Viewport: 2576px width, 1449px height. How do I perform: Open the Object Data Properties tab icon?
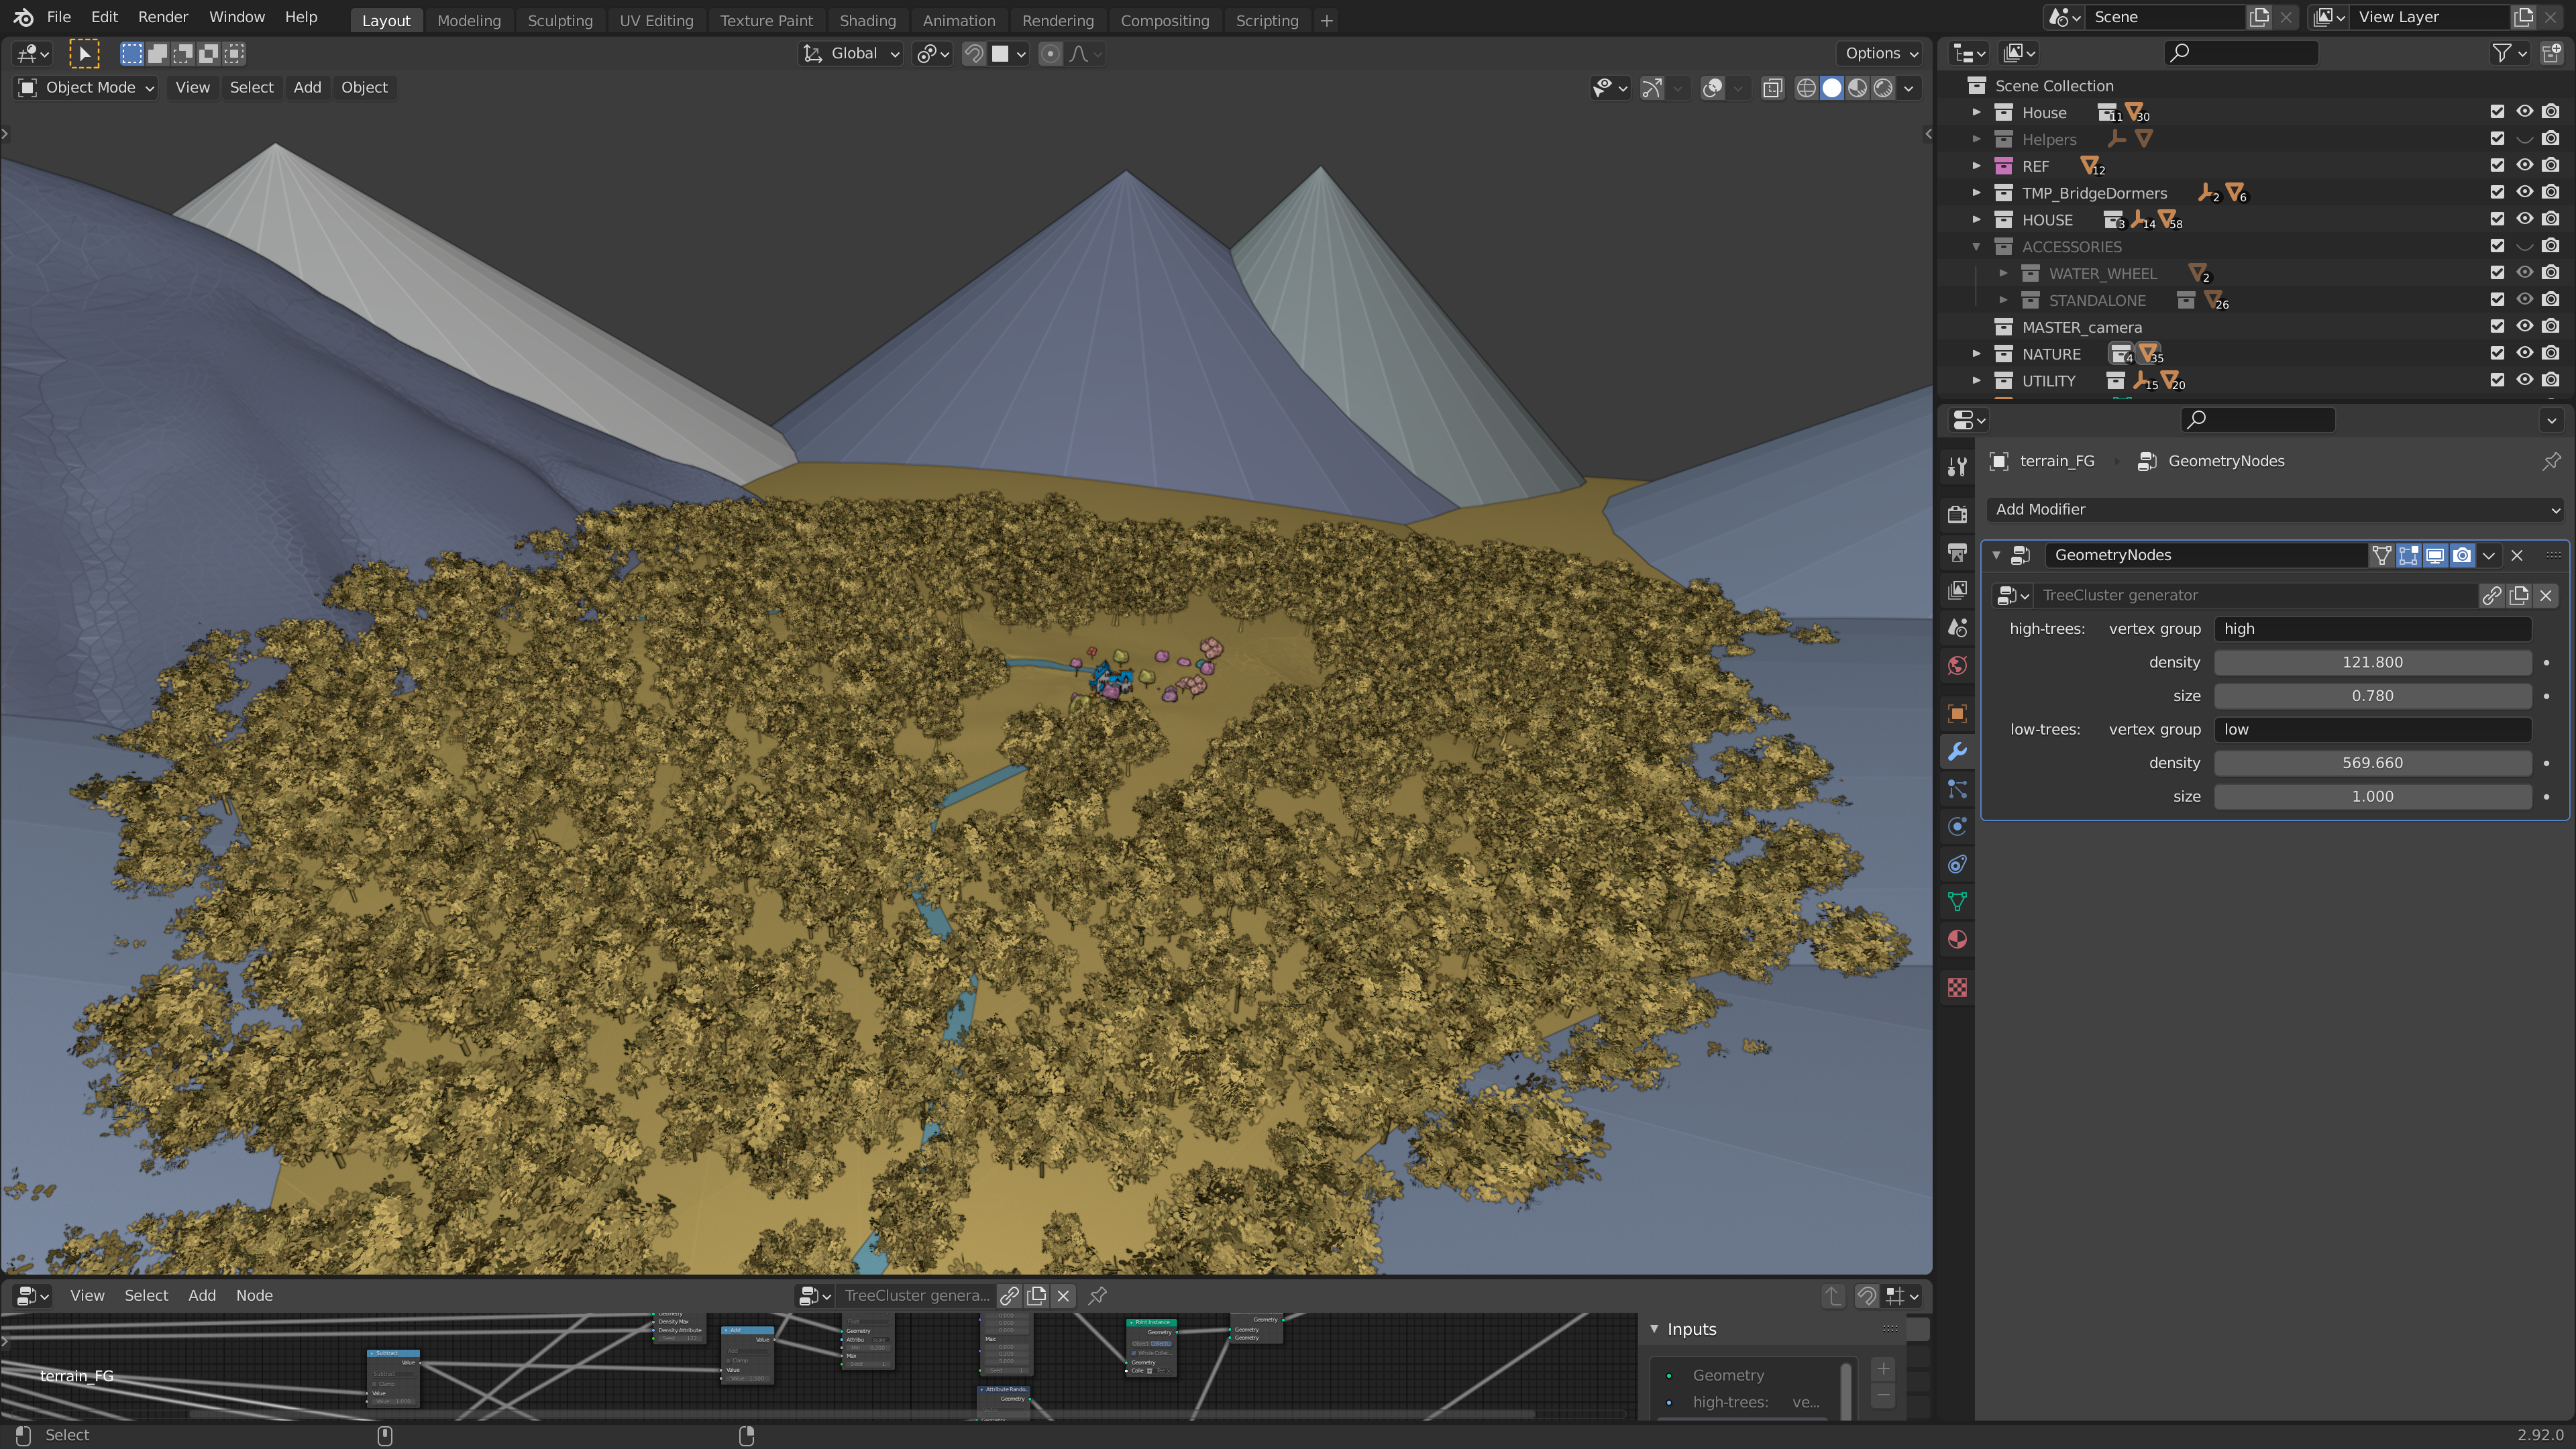tap(1957, 901)
